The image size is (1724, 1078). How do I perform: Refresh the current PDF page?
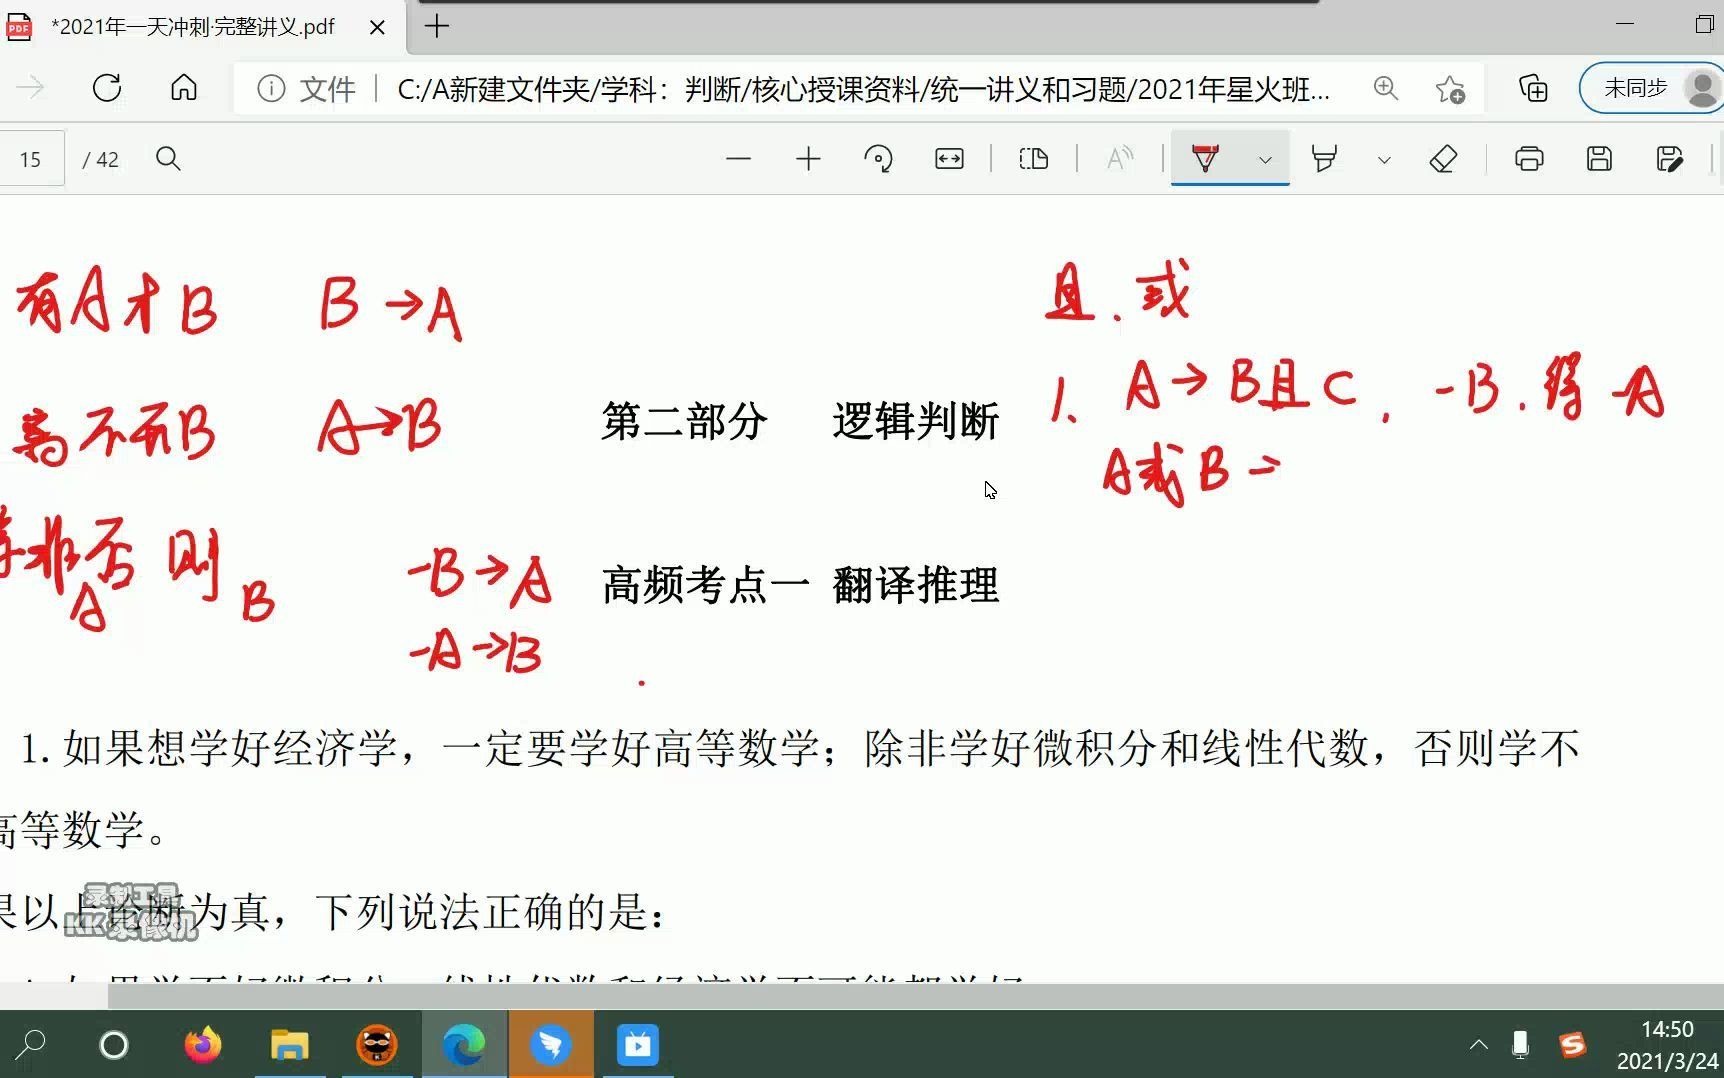click(x=107, y=88)
